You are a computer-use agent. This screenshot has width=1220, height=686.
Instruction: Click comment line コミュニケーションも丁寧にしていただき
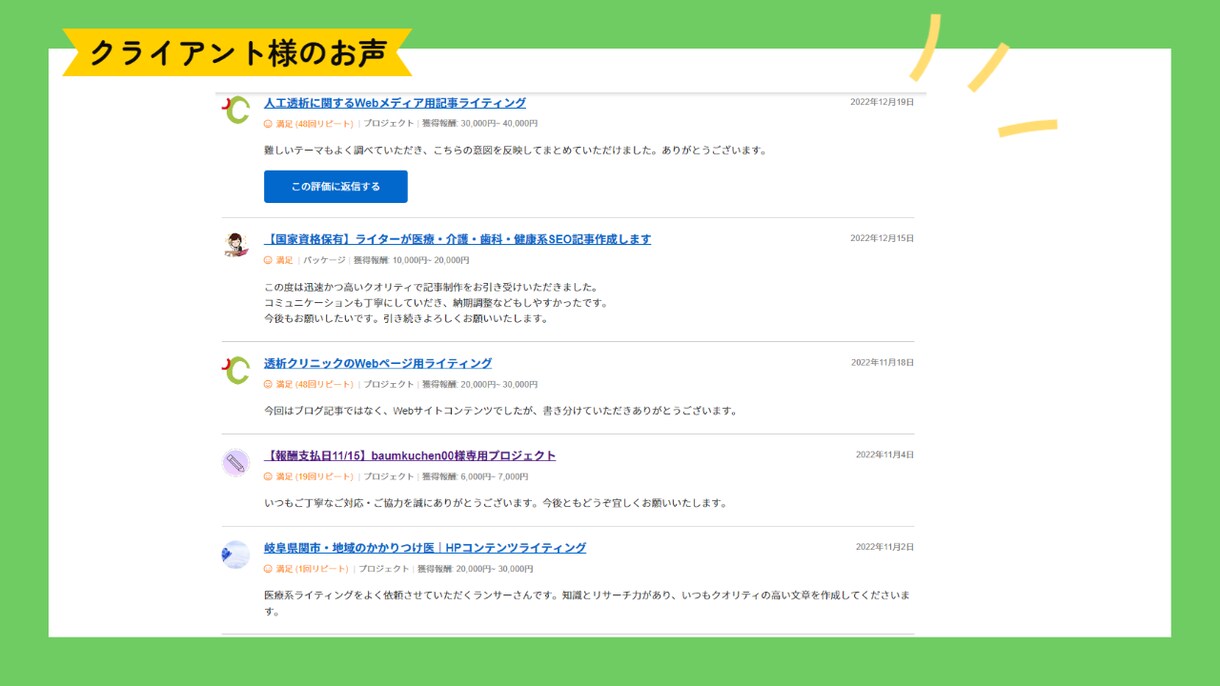click(x=436, y=303)
